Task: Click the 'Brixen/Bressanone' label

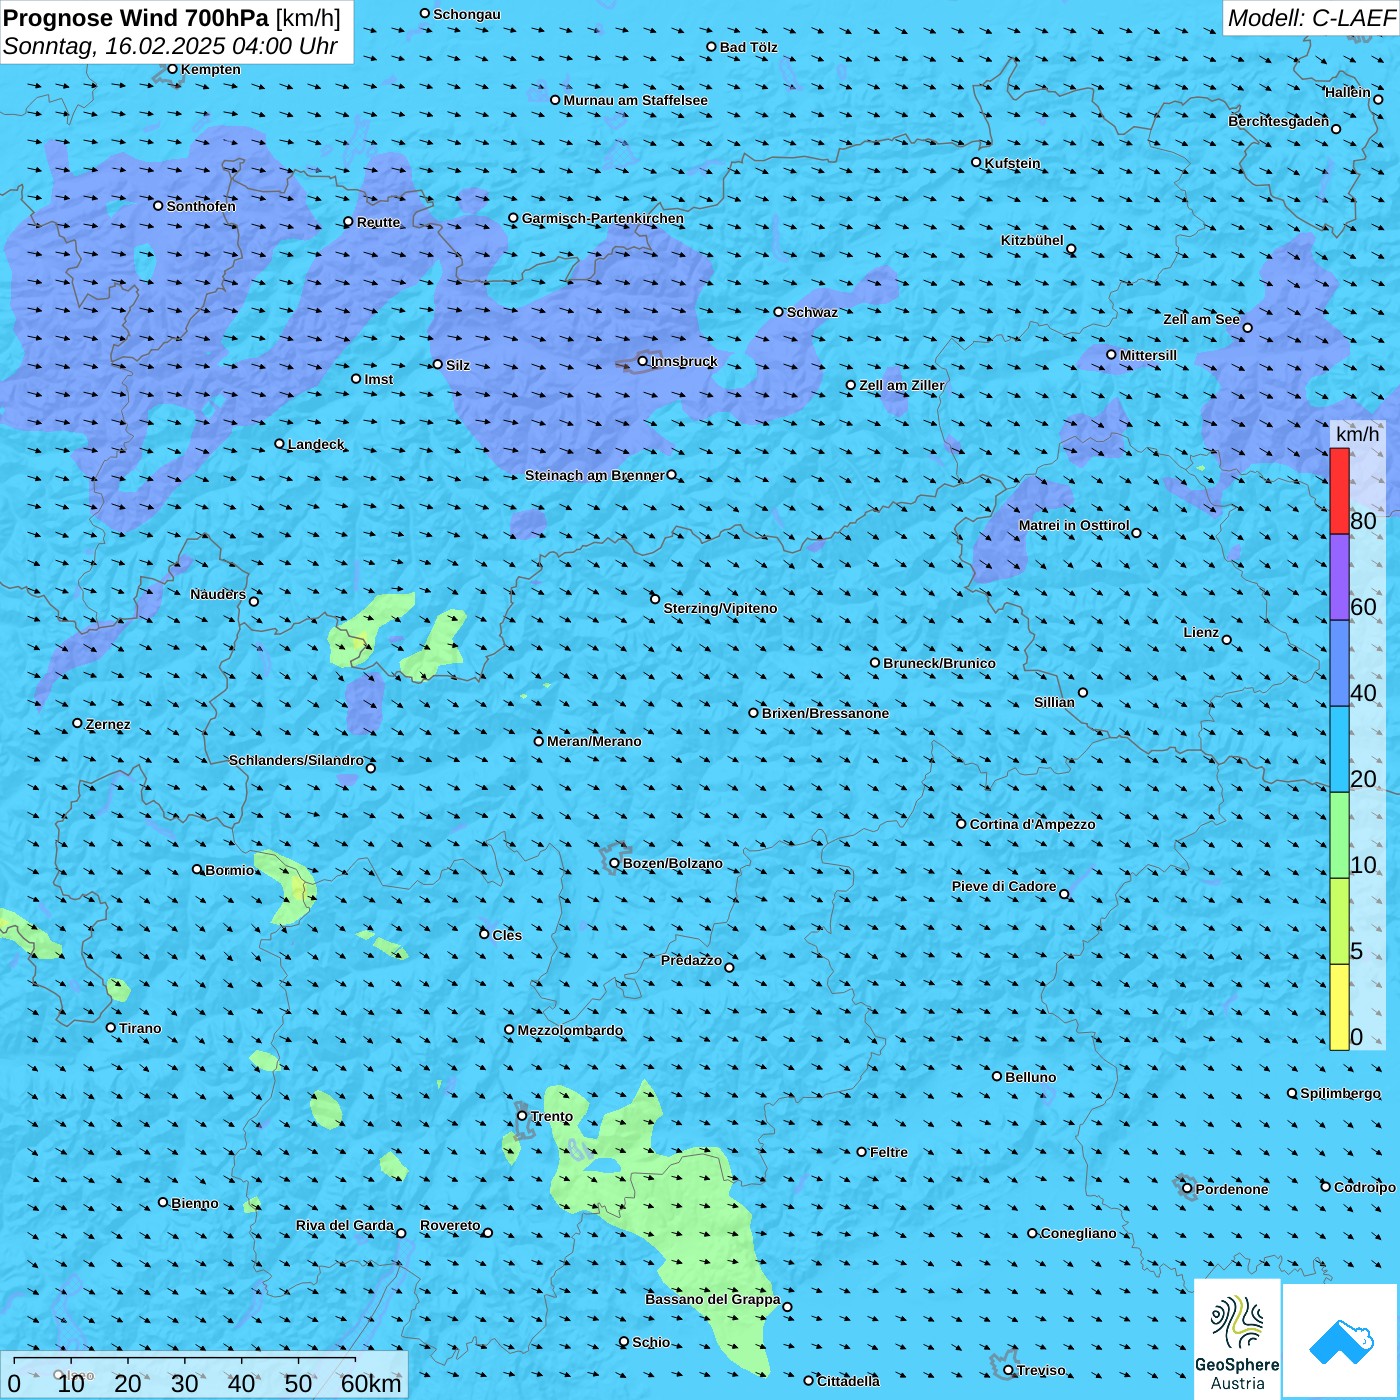Action: (825, 713)
